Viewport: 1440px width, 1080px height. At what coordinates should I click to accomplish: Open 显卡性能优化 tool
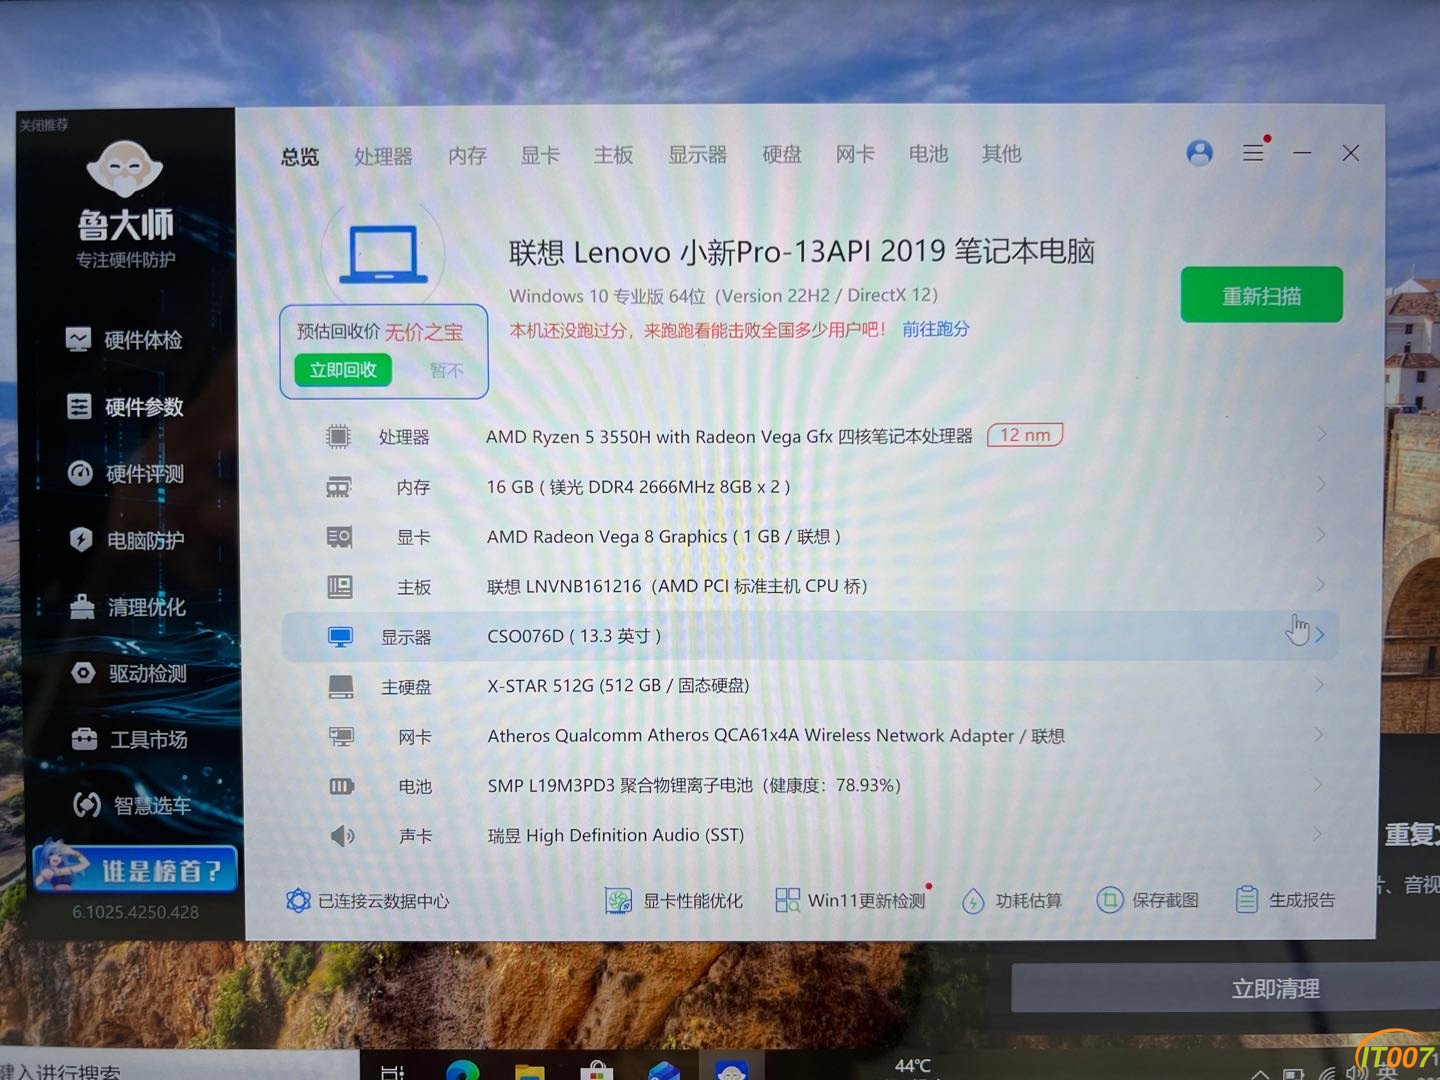point(674,901)
